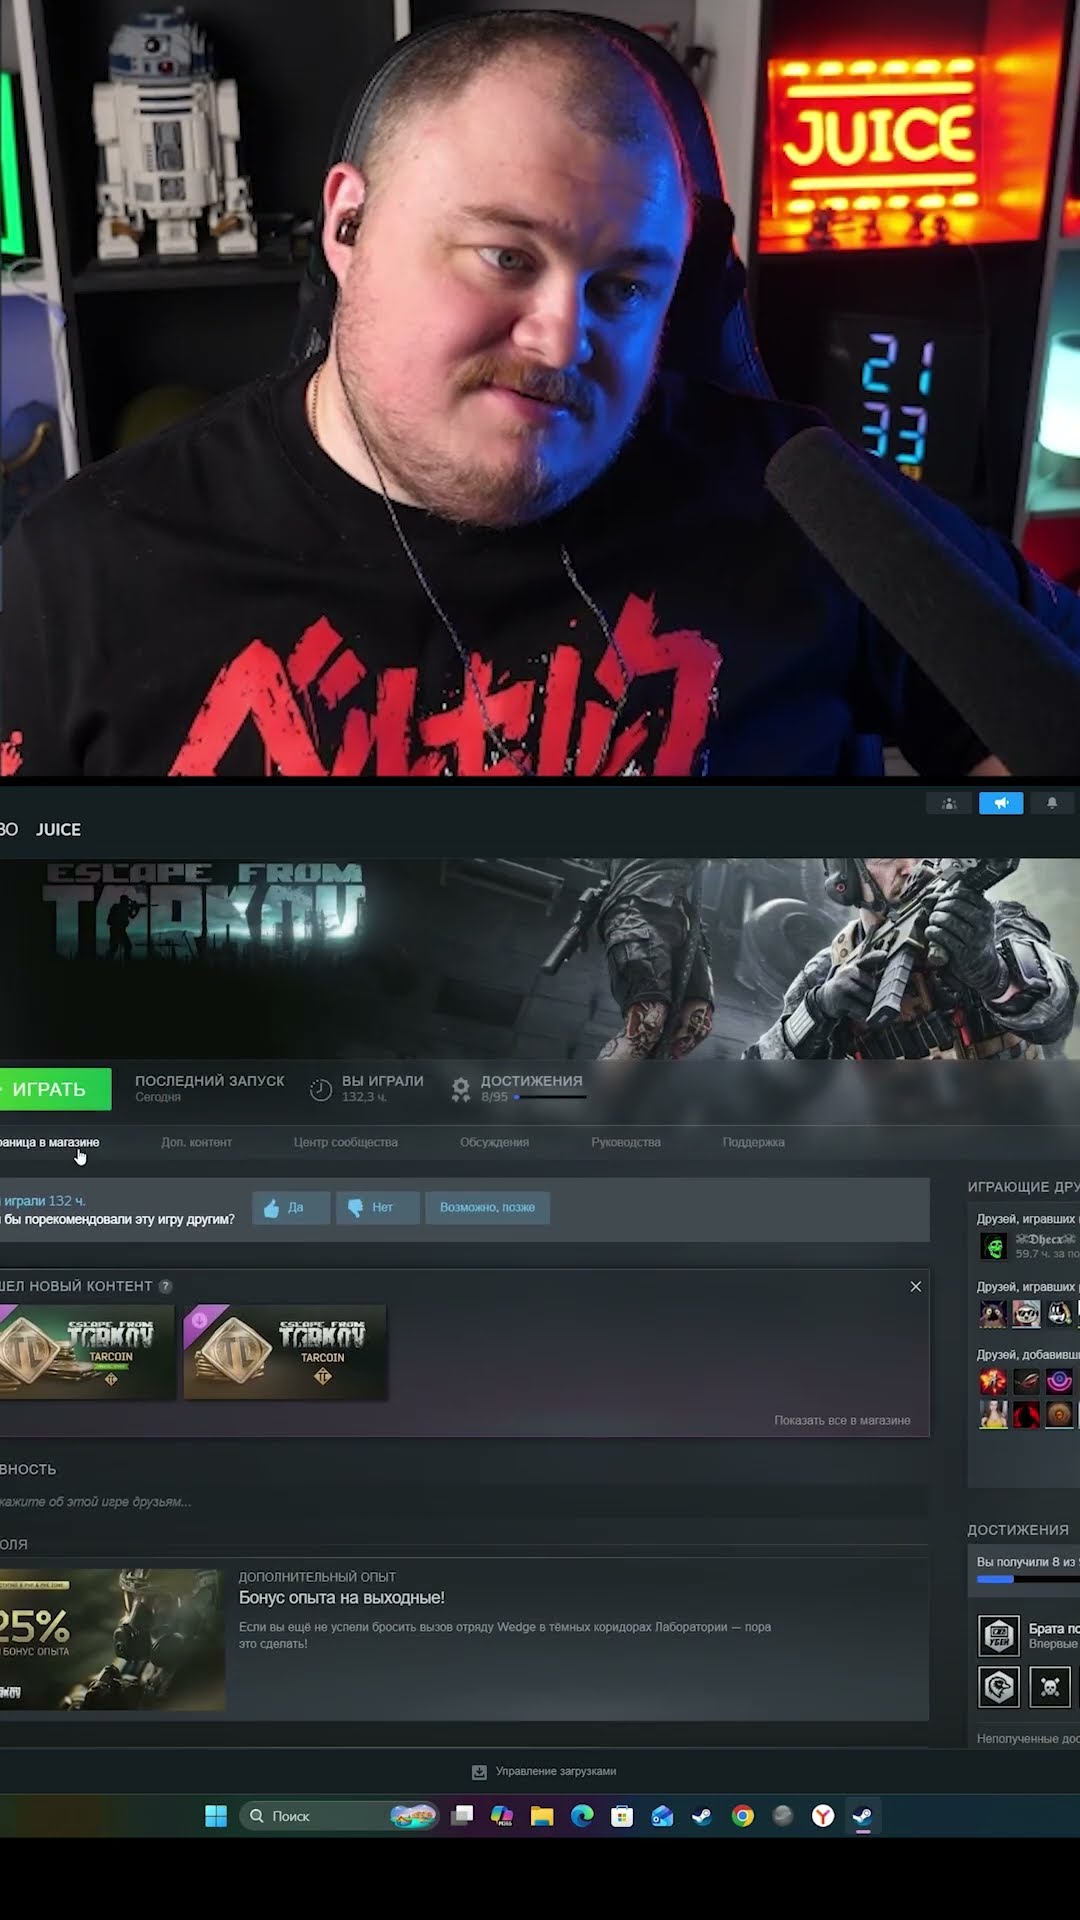The width and height of the screenshot is (1080, 1920).
Task: Open the second Tarcoin content thumbnail
Action: pyautogui.click(x=285, y=1351)
